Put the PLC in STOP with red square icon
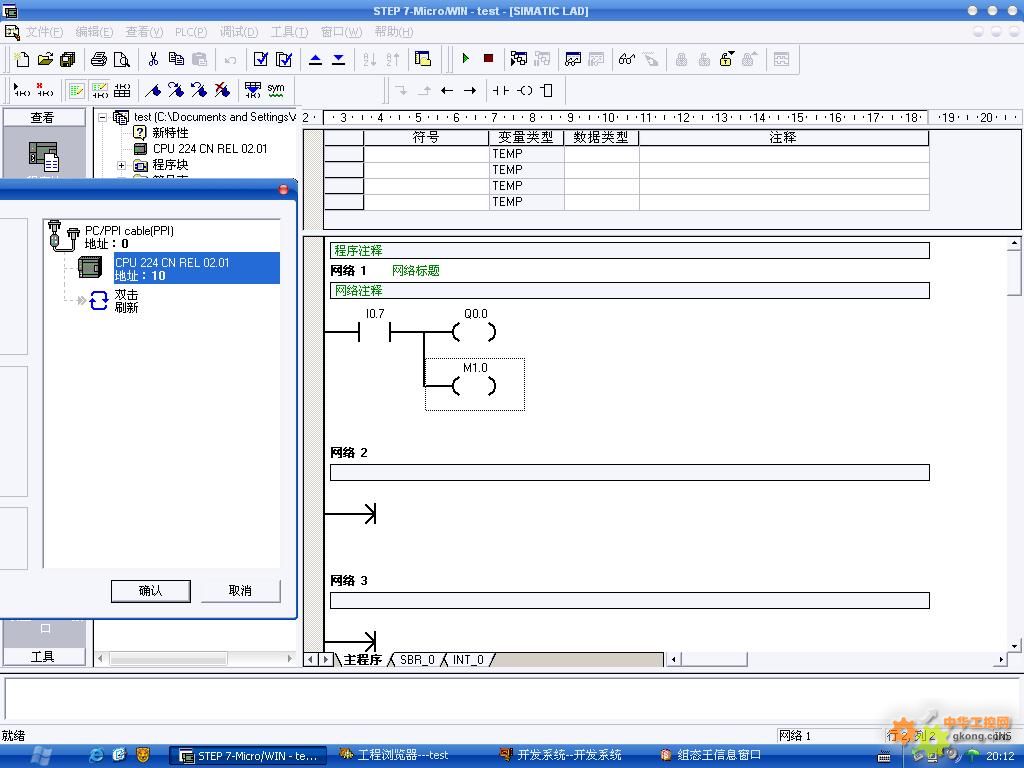The image size is (1024, 768). point(488,59)
